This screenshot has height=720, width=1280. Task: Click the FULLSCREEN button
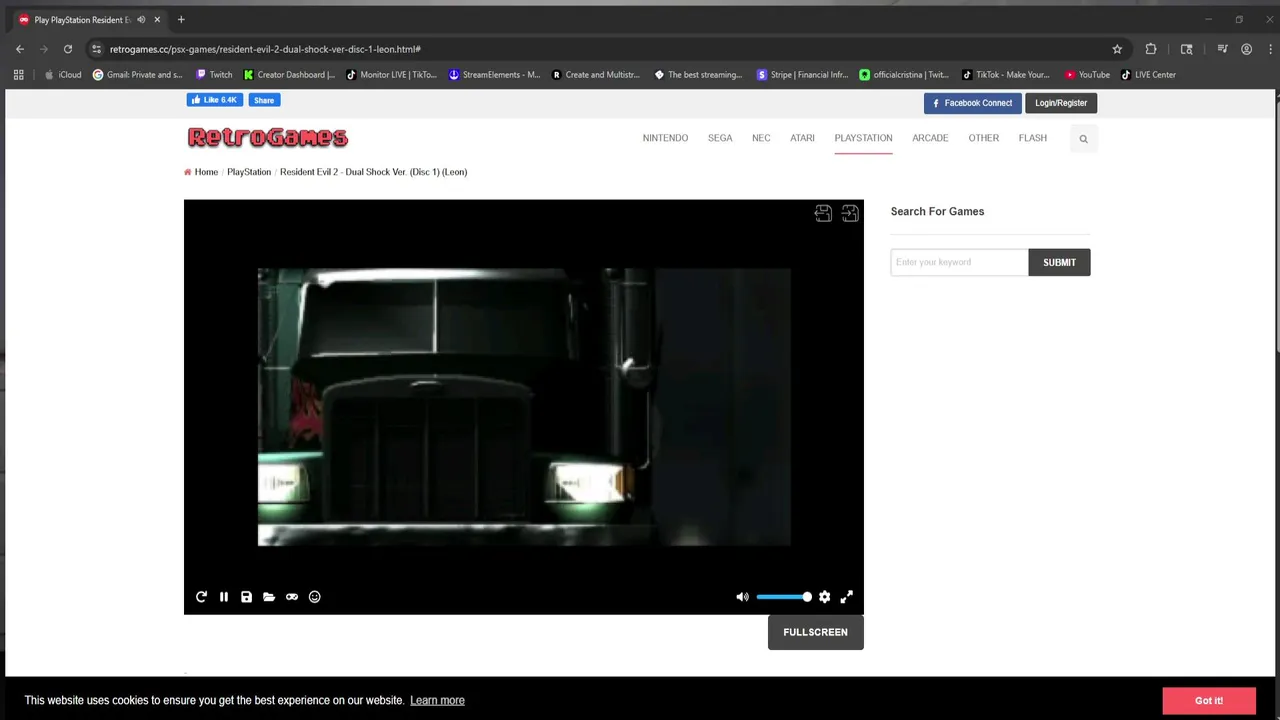click(x=815, y=632)
